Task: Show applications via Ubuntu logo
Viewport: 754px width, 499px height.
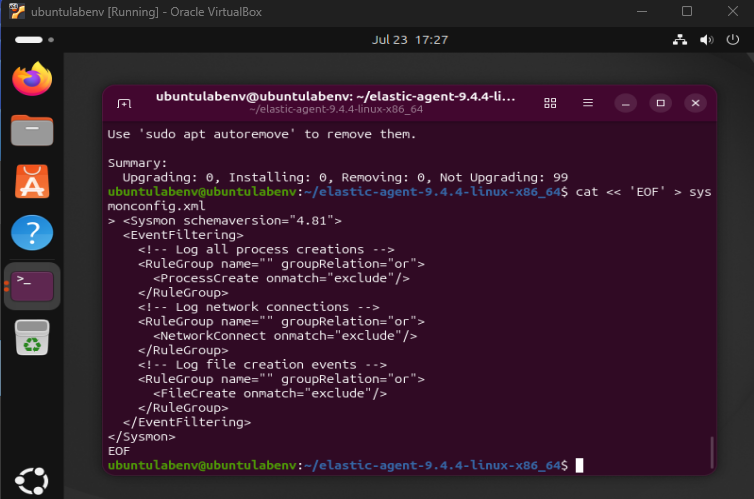Action: pos(32,481)
